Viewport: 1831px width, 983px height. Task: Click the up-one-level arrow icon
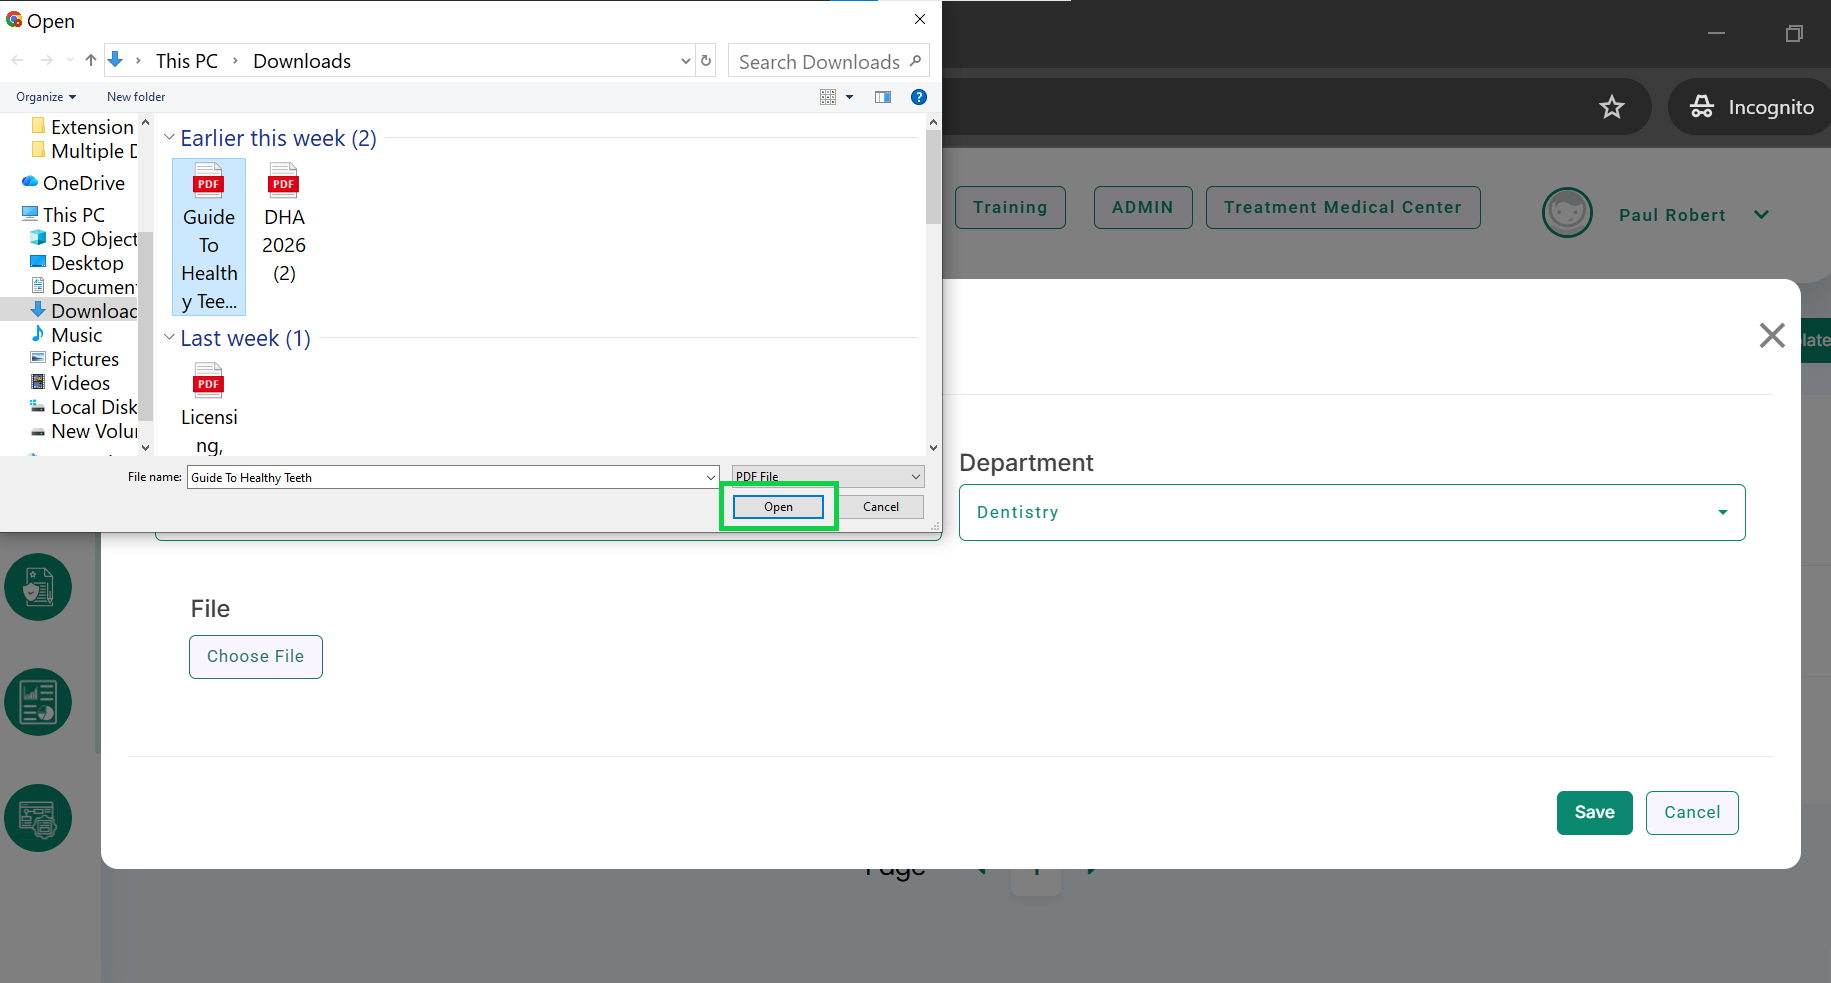click(x=91, y=61)
